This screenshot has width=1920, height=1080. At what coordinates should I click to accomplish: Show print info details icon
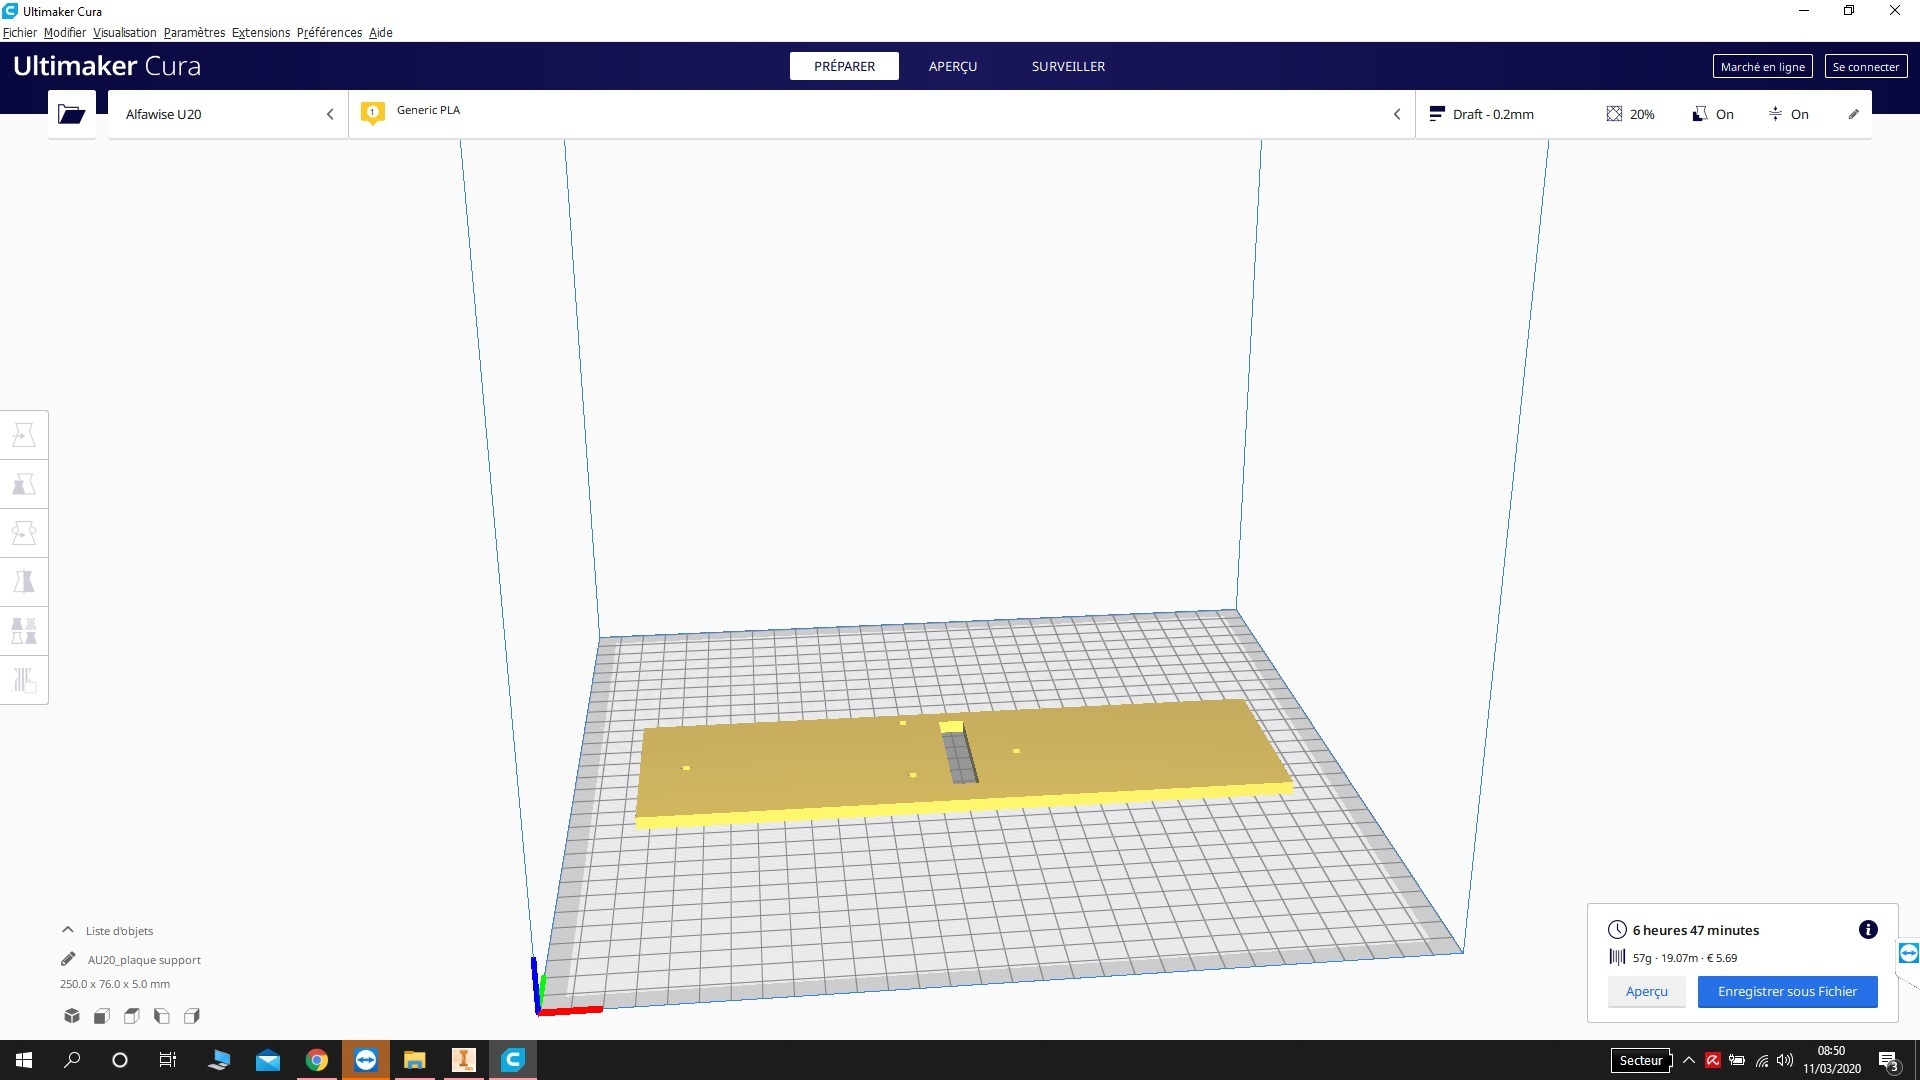pos(1867,930)
